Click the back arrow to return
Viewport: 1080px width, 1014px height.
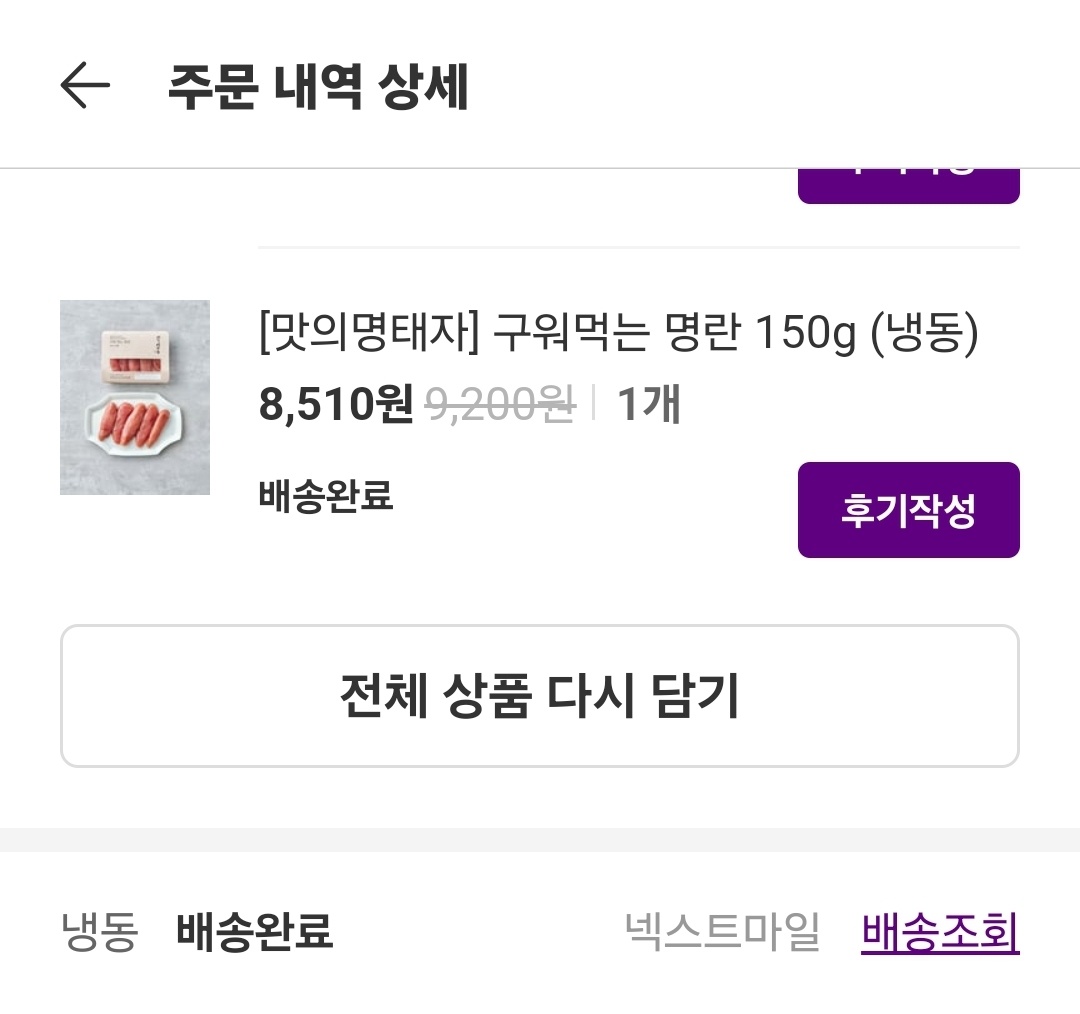(85, 85)
